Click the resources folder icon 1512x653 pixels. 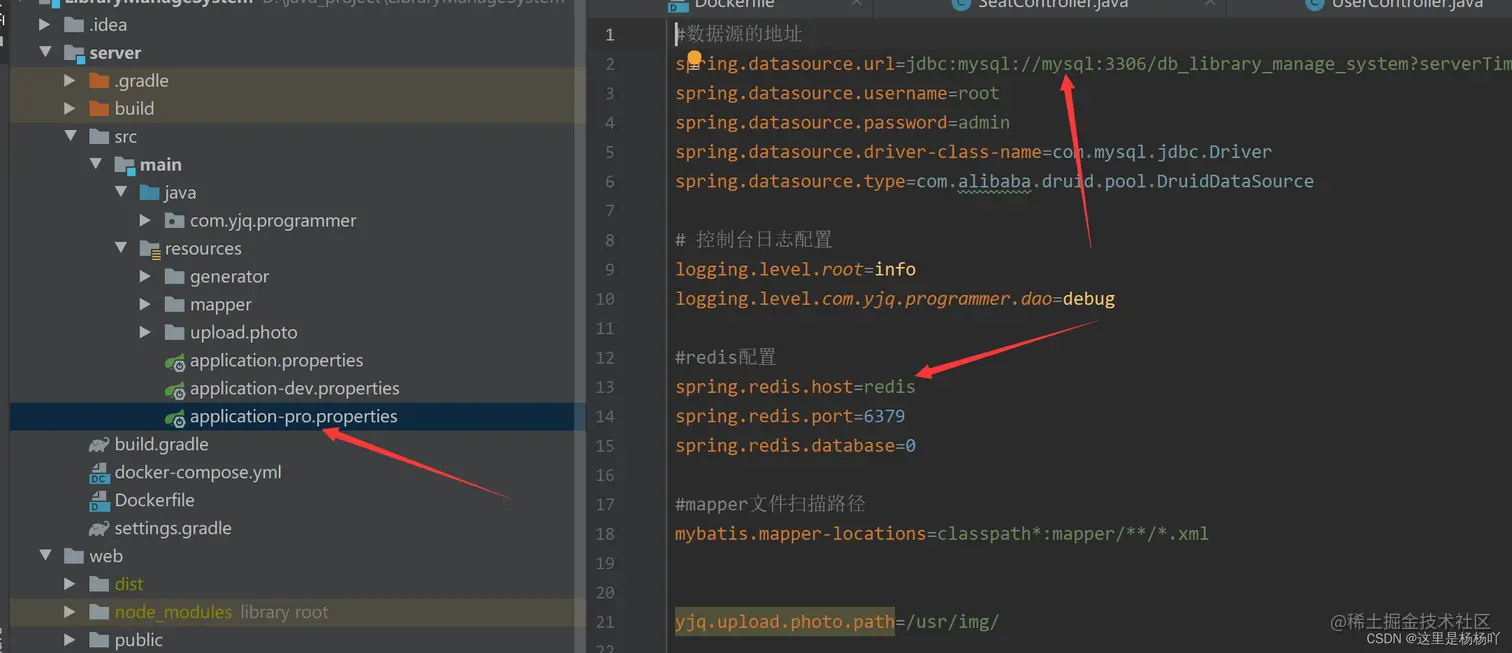149,249
